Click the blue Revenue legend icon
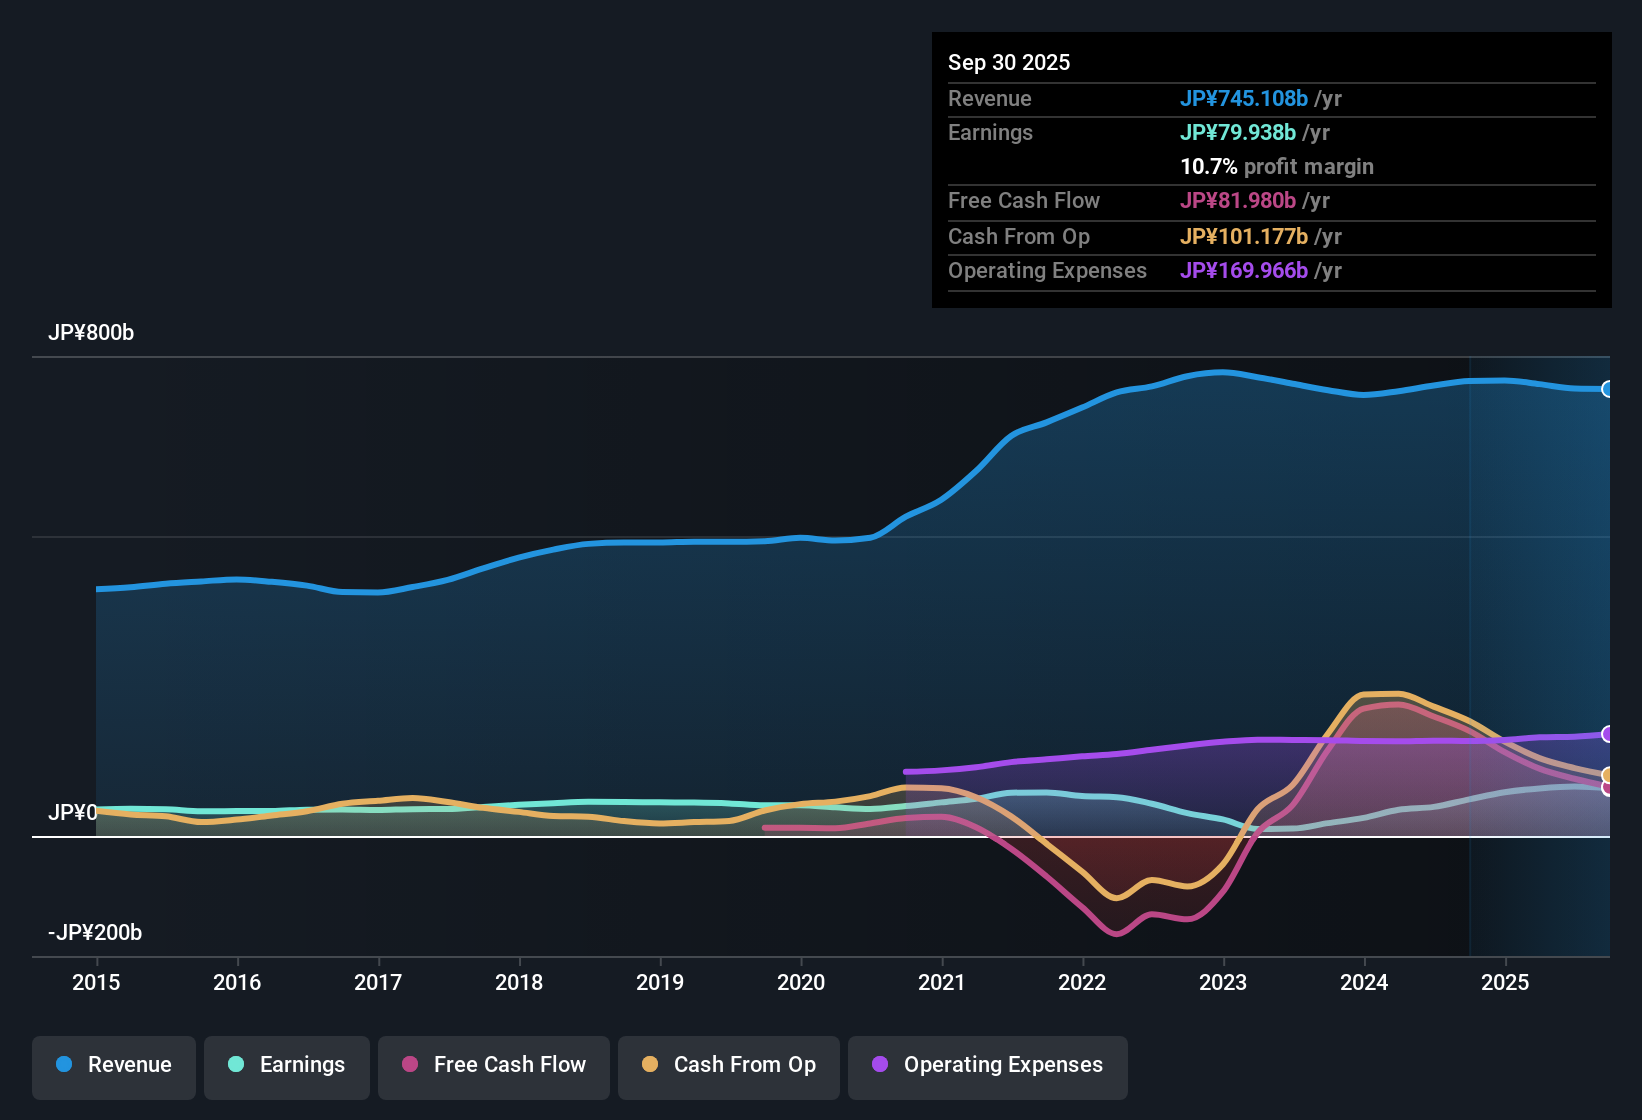The image size is (1642, 1120). pos(63,1065)
